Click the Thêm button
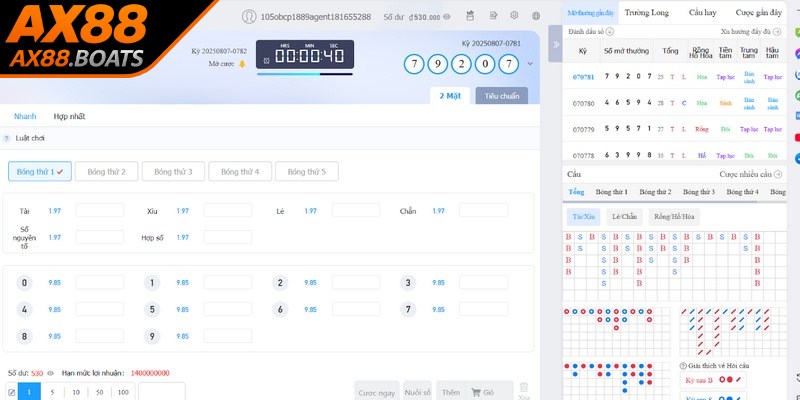This screenshot has width=800, height=400. (x=451, y=392)
